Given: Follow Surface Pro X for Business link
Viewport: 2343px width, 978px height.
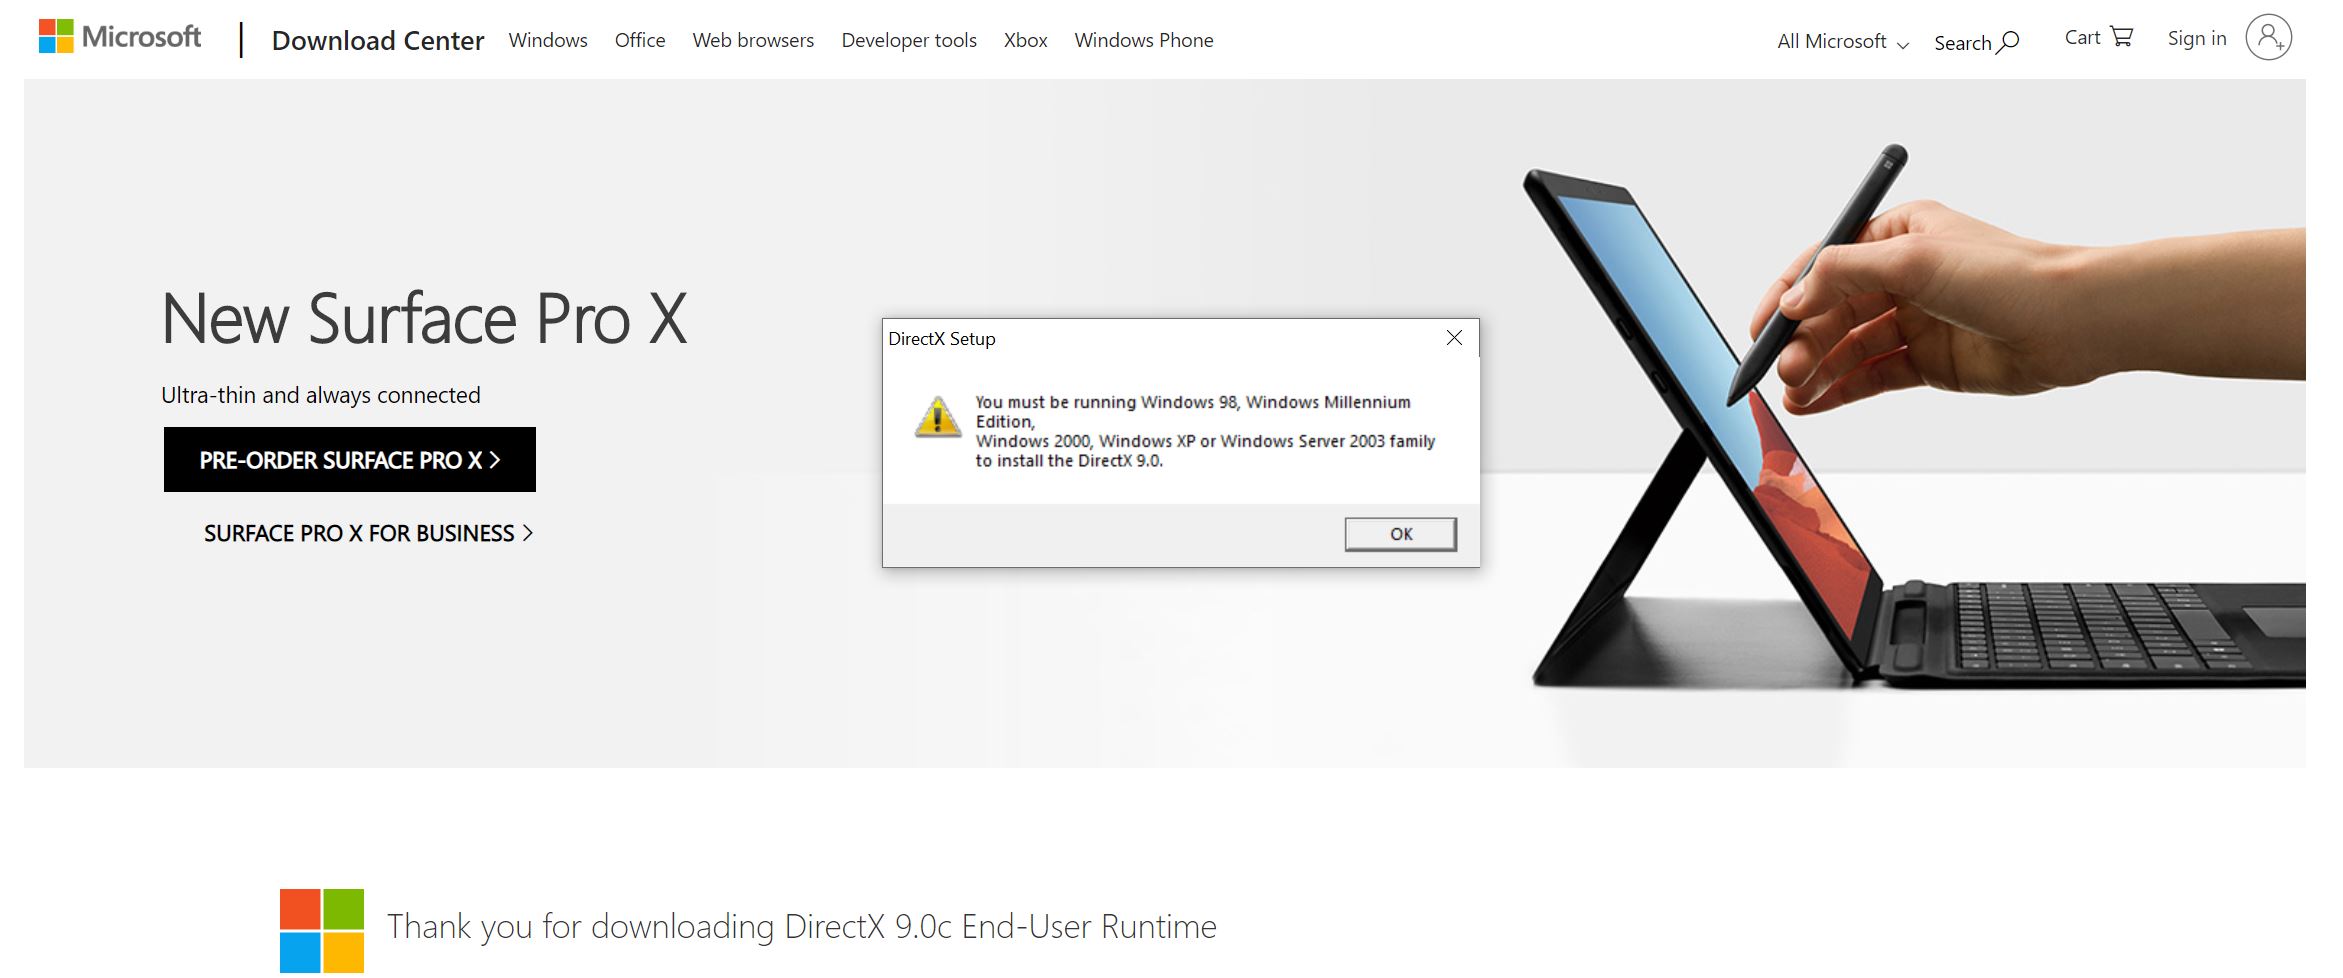Looking at the screenshot, I should [x=367, y=534].
